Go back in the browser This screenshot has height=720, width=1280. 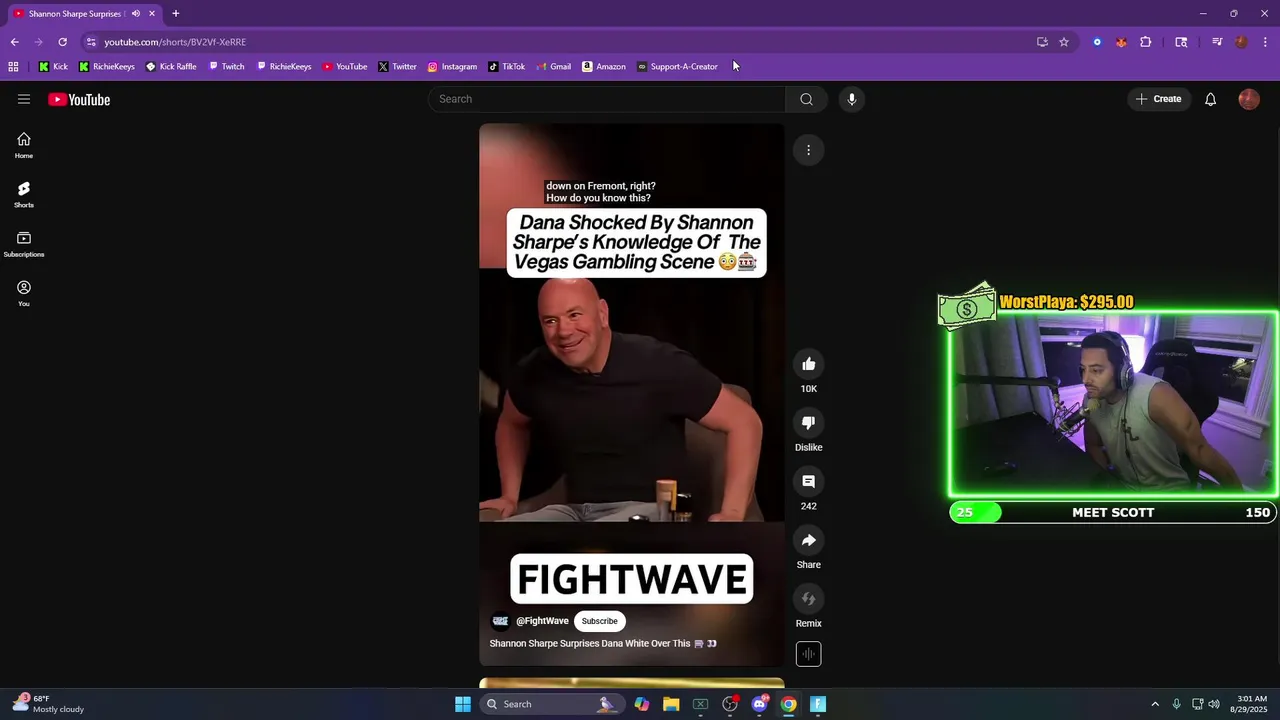[14, 42]
